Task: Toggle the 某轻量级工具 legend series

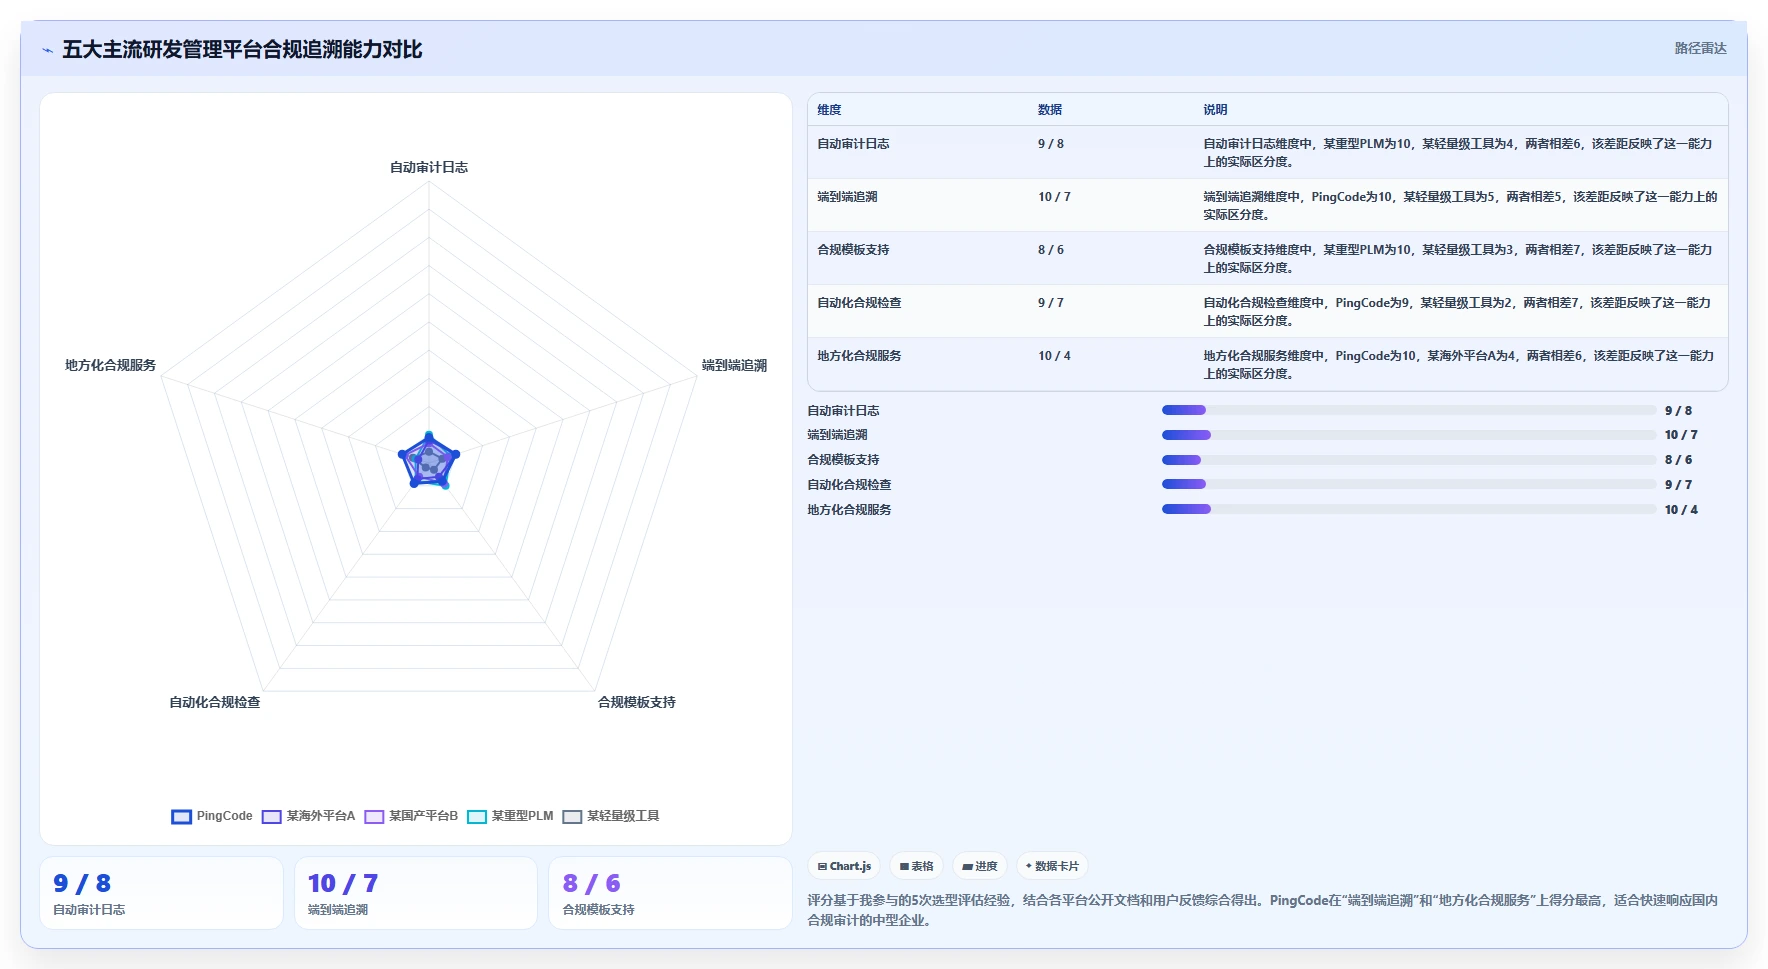Action: point(611,816)
